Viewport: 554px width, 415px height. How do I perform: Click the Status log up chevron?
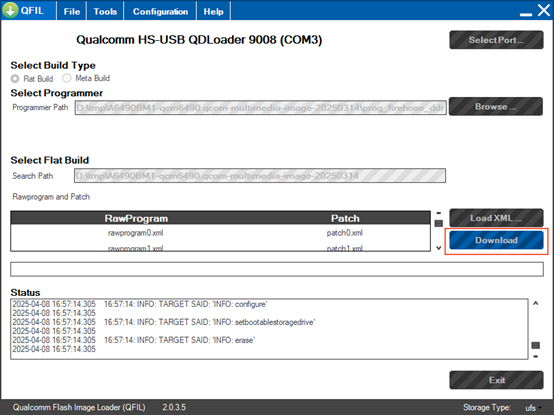[x=536, y=303]
